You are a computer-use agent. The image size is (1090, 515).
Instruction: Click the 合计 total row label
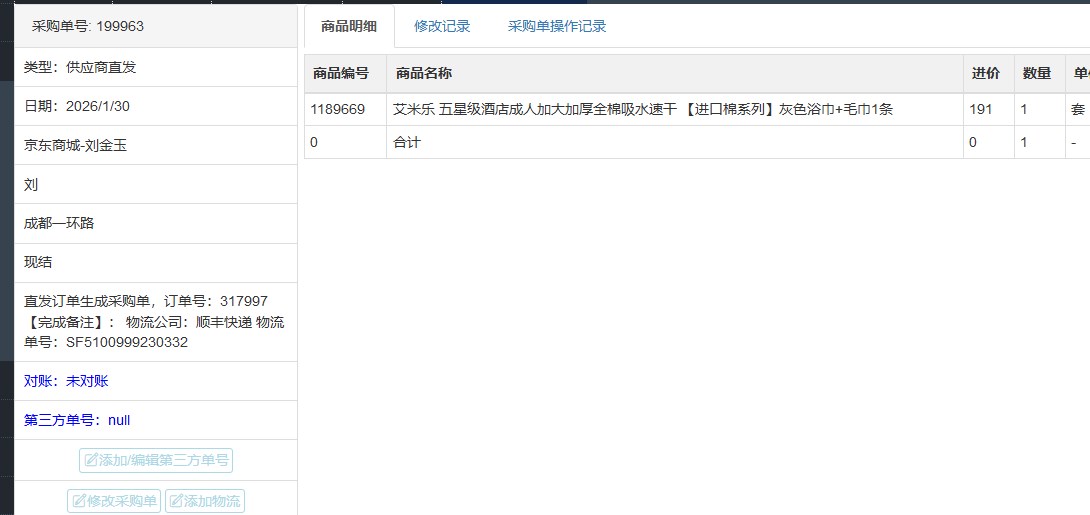pos(408,143)
